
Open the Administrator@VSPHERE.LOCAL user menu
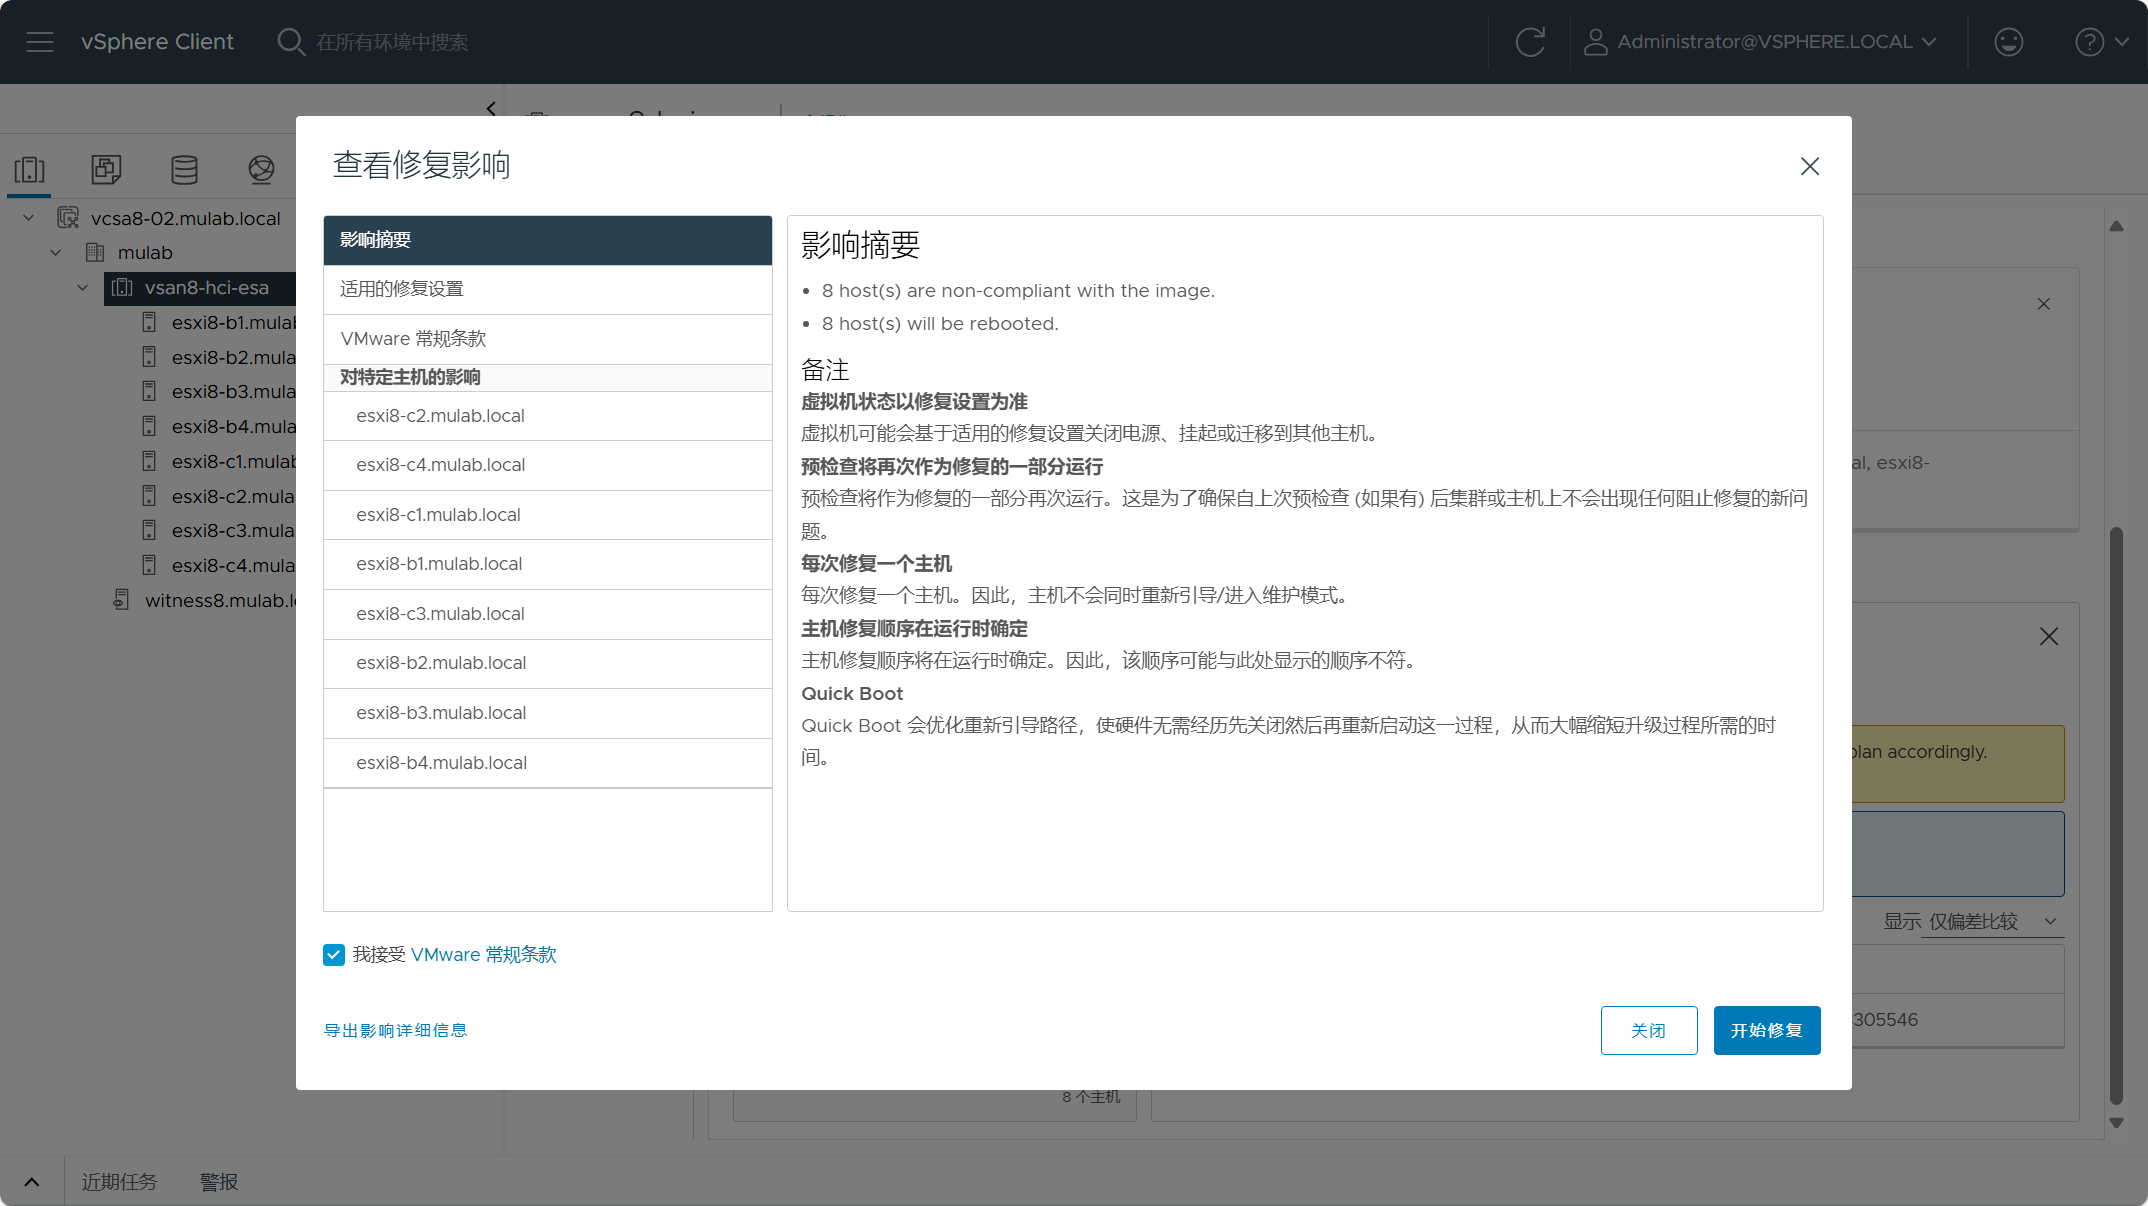(x=1760, y=42)
